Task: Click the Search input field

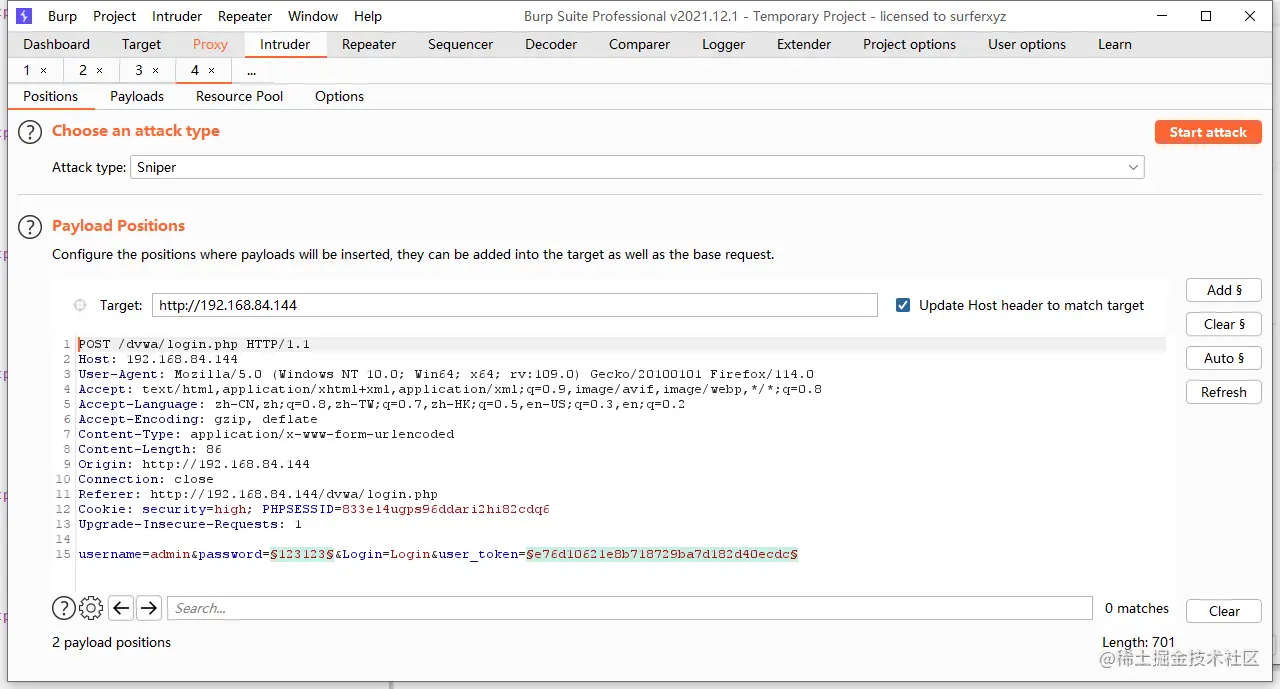Action: (630, 608)
